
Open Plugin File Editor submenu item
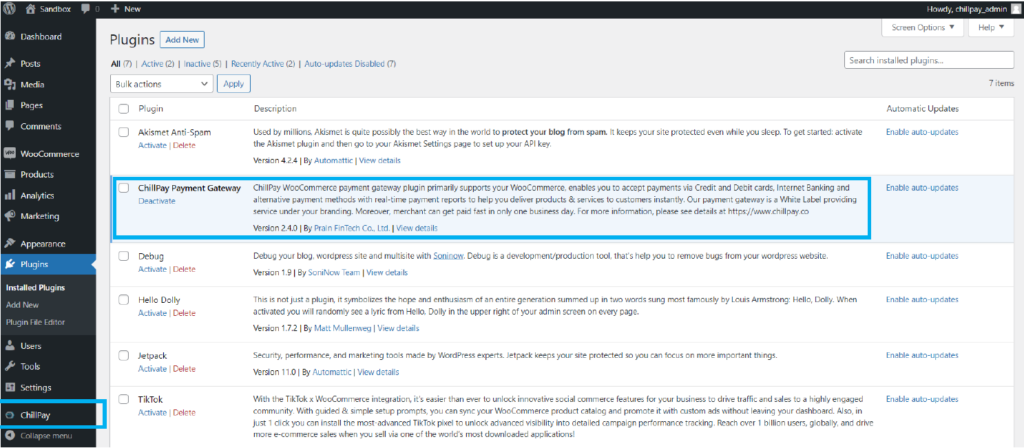click(35, 321)
